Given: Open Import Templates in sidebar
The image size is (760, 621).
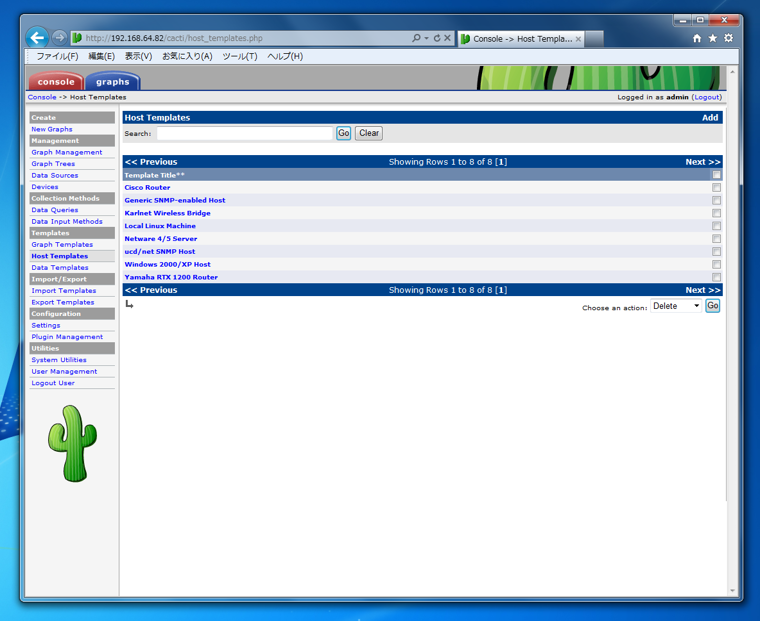Looking at the screenshot, I should click(64, 290).
